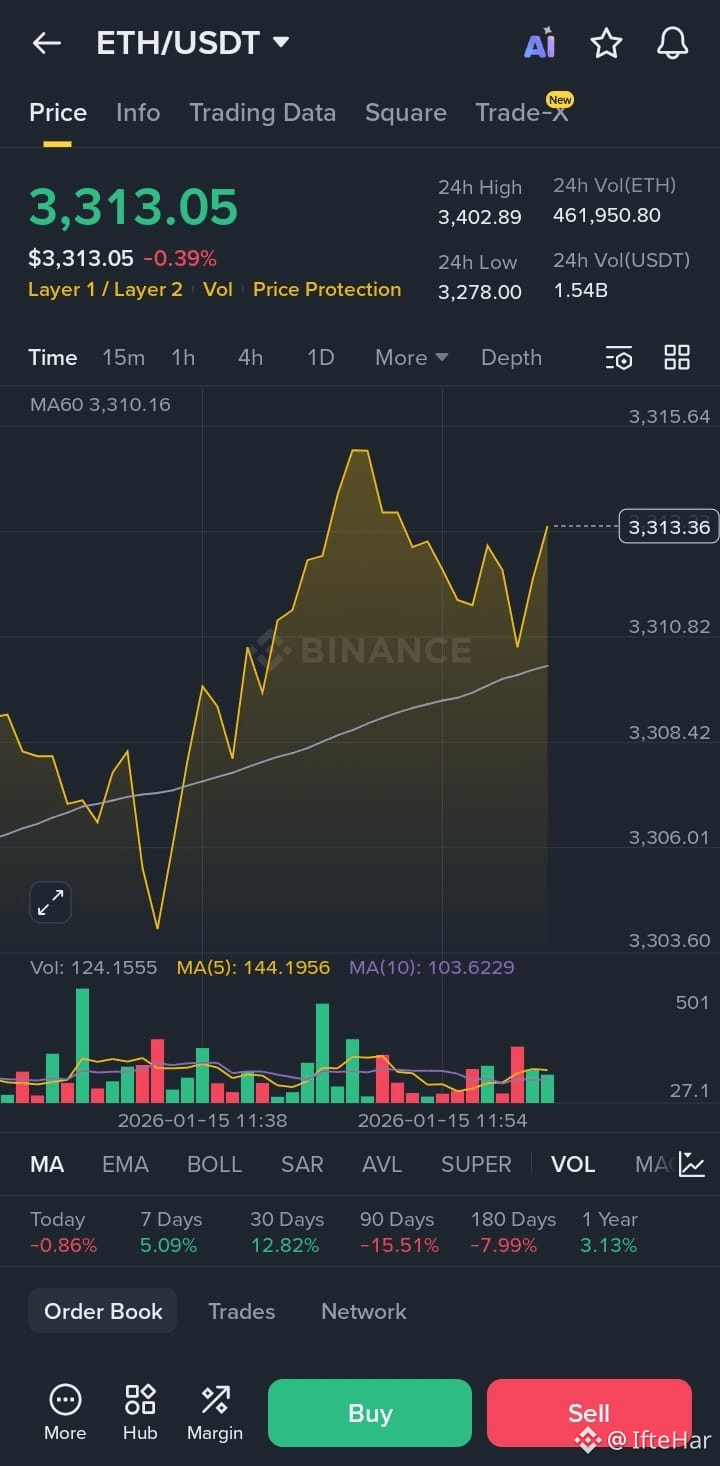This screenshot has height=1466, width=720.
Task: Open the grid layout icon
Action: (x=677, y=357)
